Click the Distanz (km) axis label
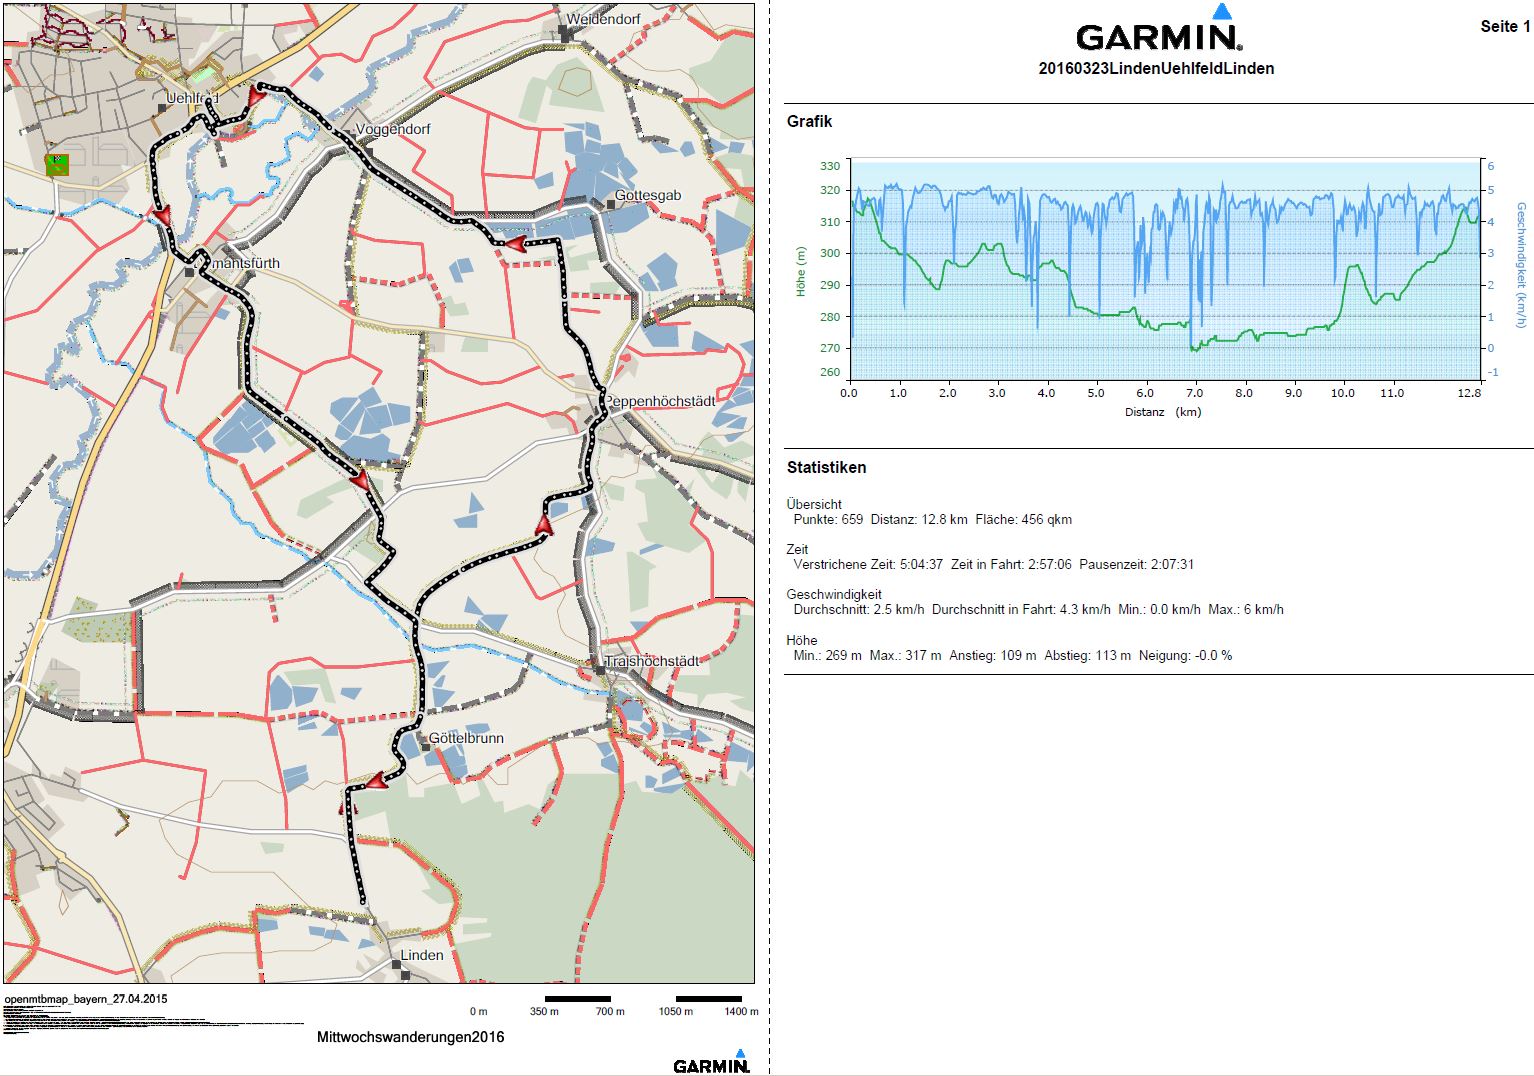The image size is (1534, 1076). 1162,412
